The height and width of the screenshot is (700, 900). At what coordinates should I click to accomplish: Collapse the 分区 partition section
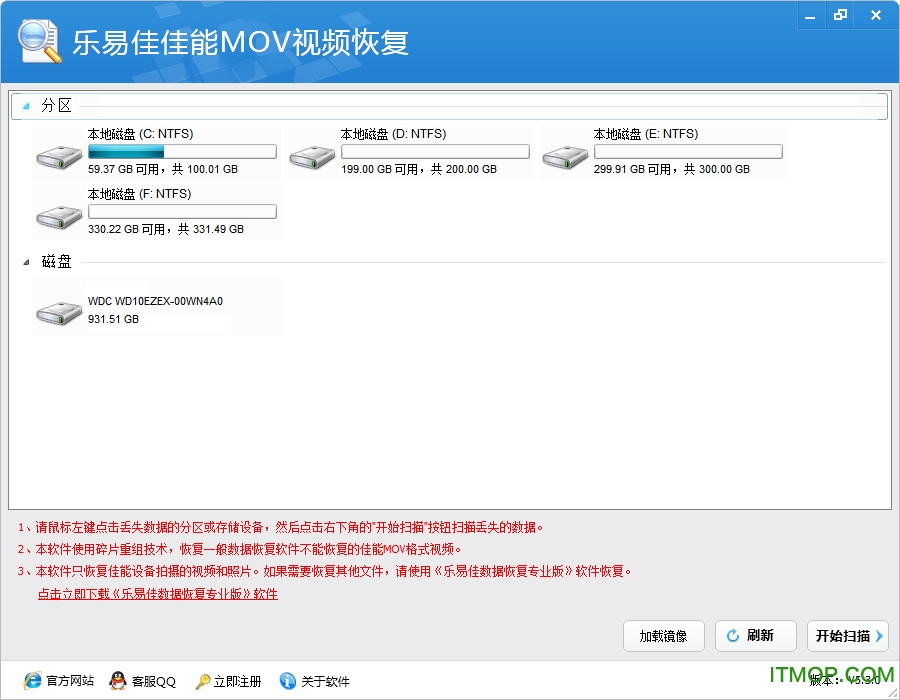[x=26, y=106]
